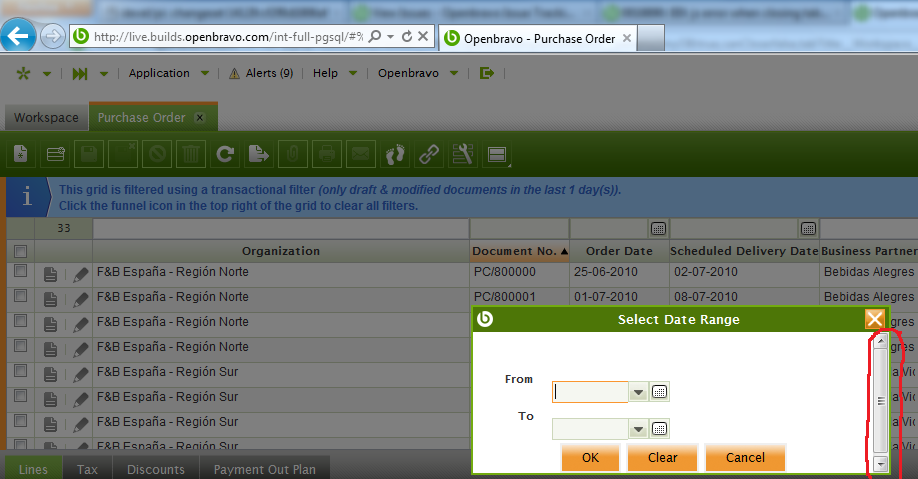
Task: Click the Print toolbar icon
Action: (327, 155)
